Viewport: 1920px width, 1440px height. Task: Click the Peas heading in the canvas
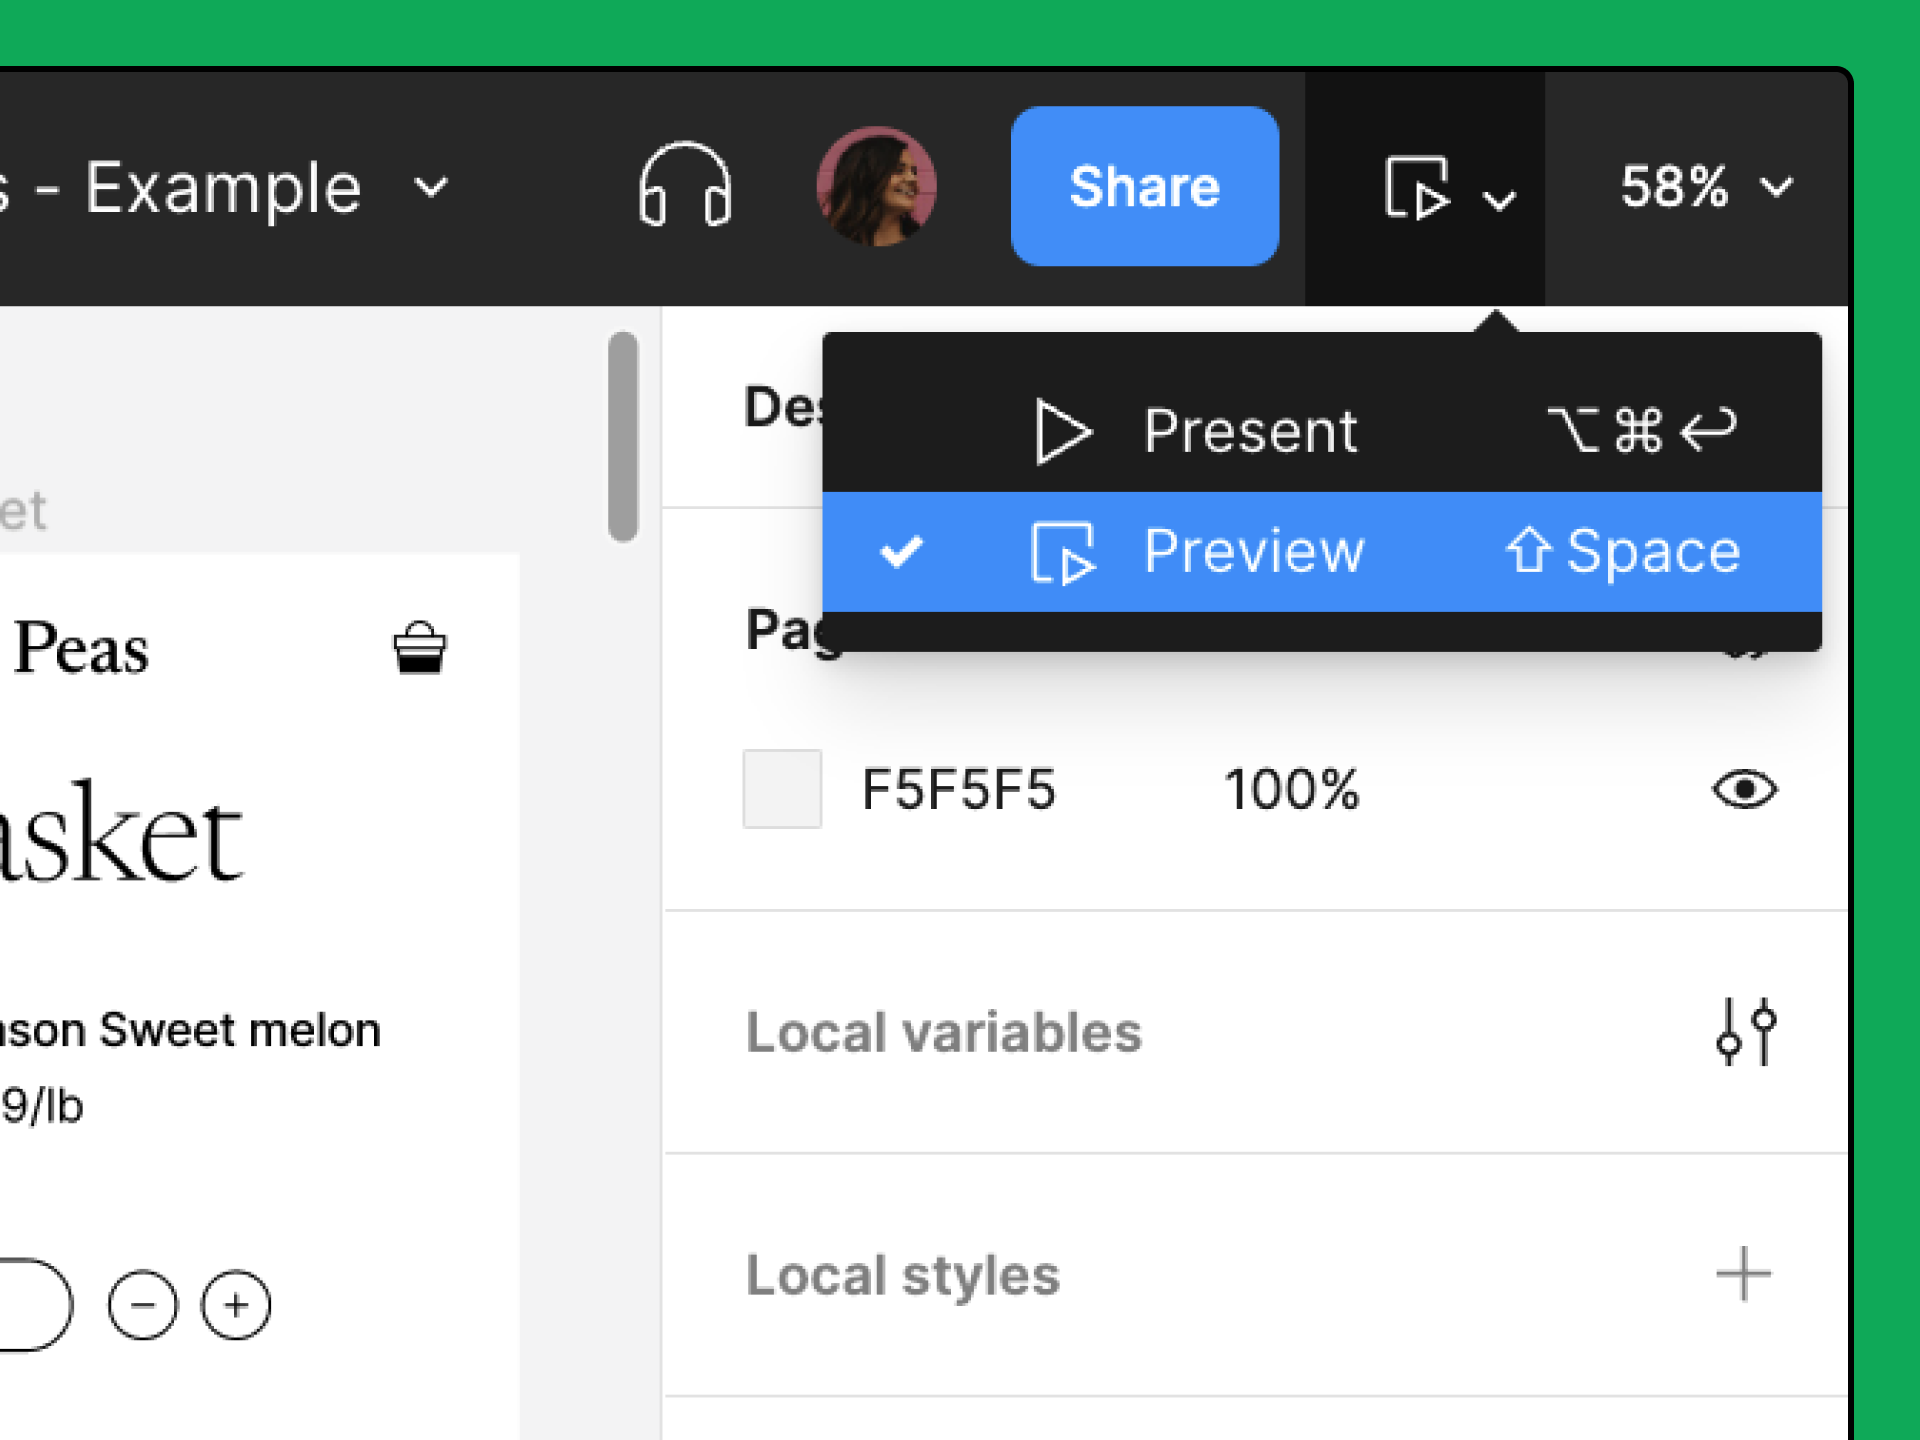point(82,648)
